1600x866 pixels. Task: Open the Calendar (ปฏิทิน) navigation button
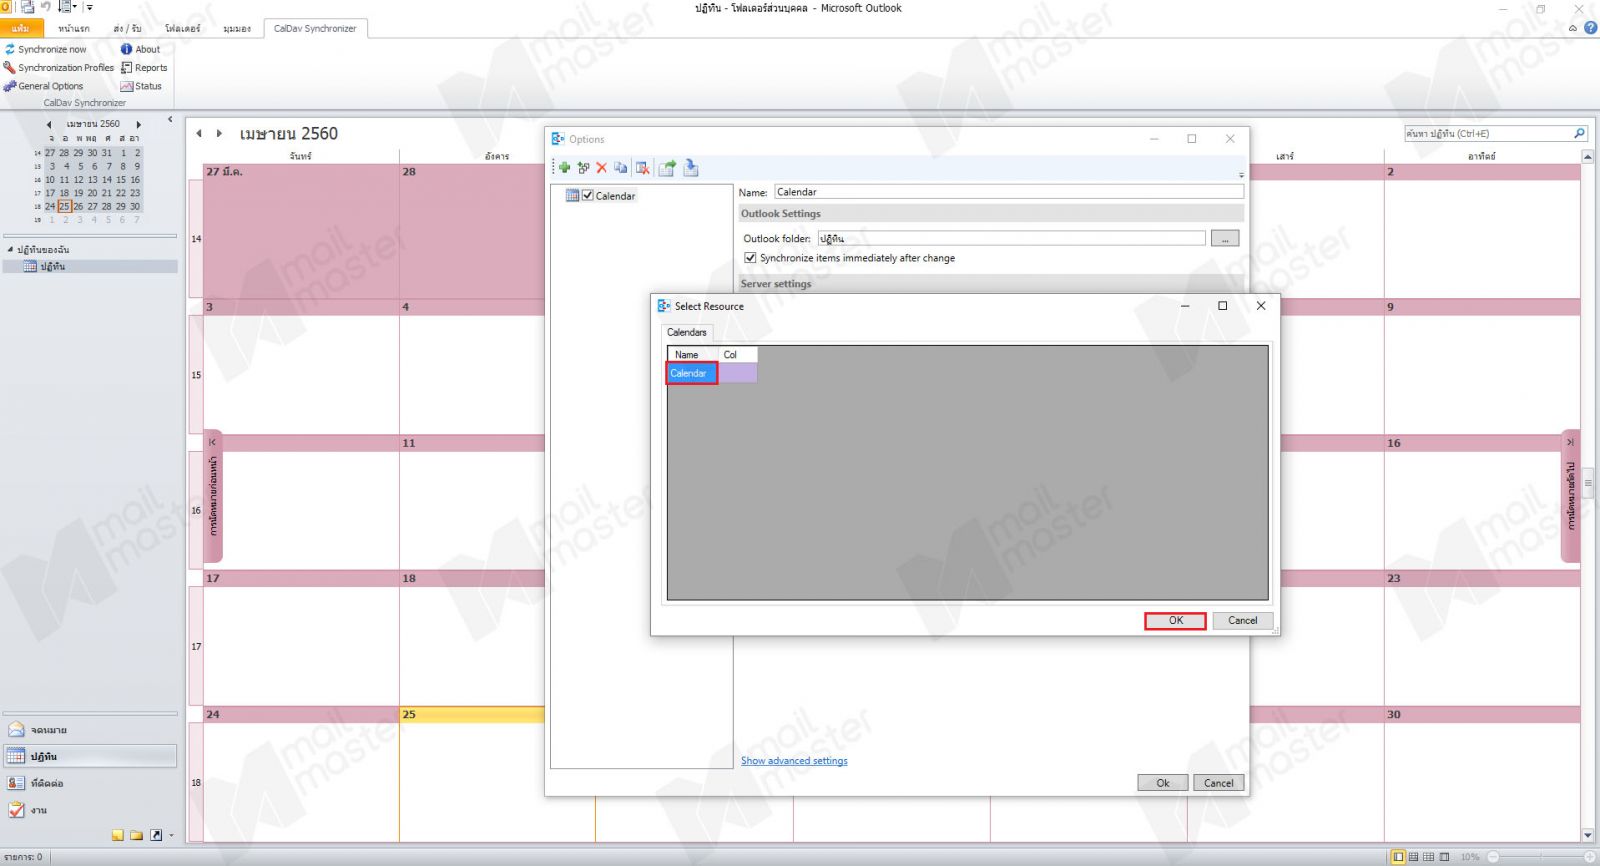click(90, 756)
